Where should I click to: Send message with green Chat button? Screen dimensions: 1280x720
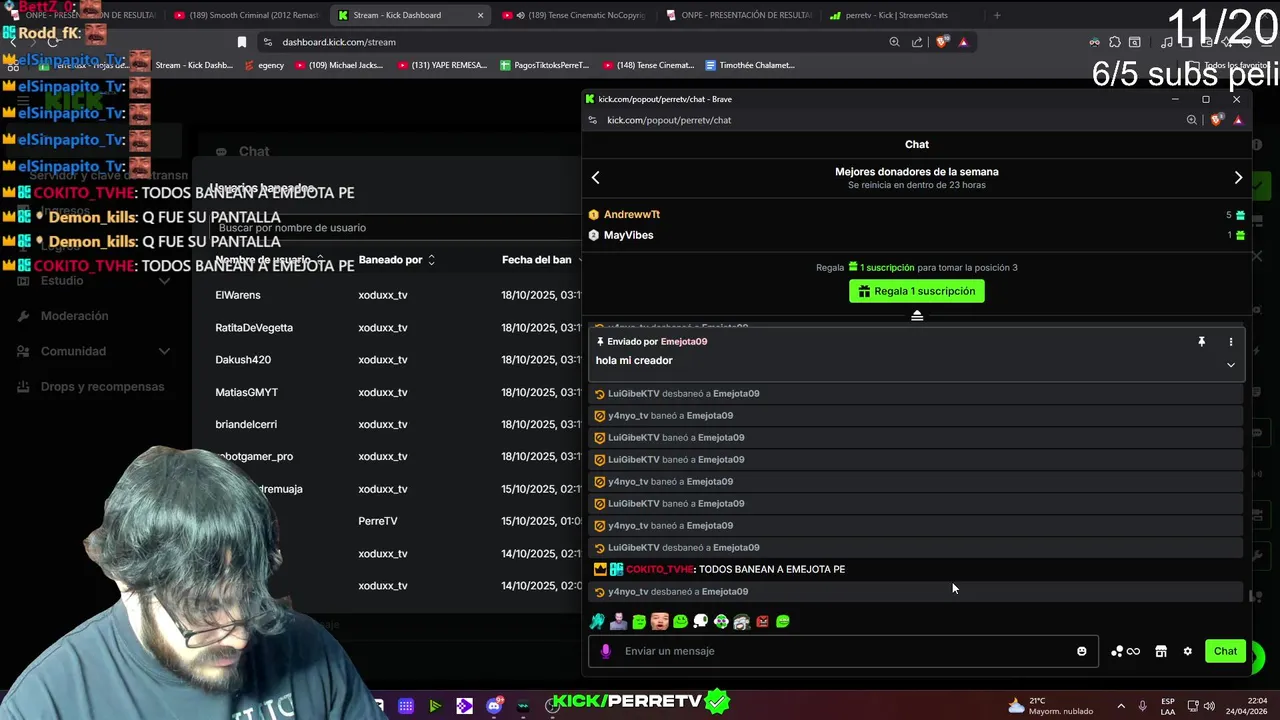[1225, 651]
